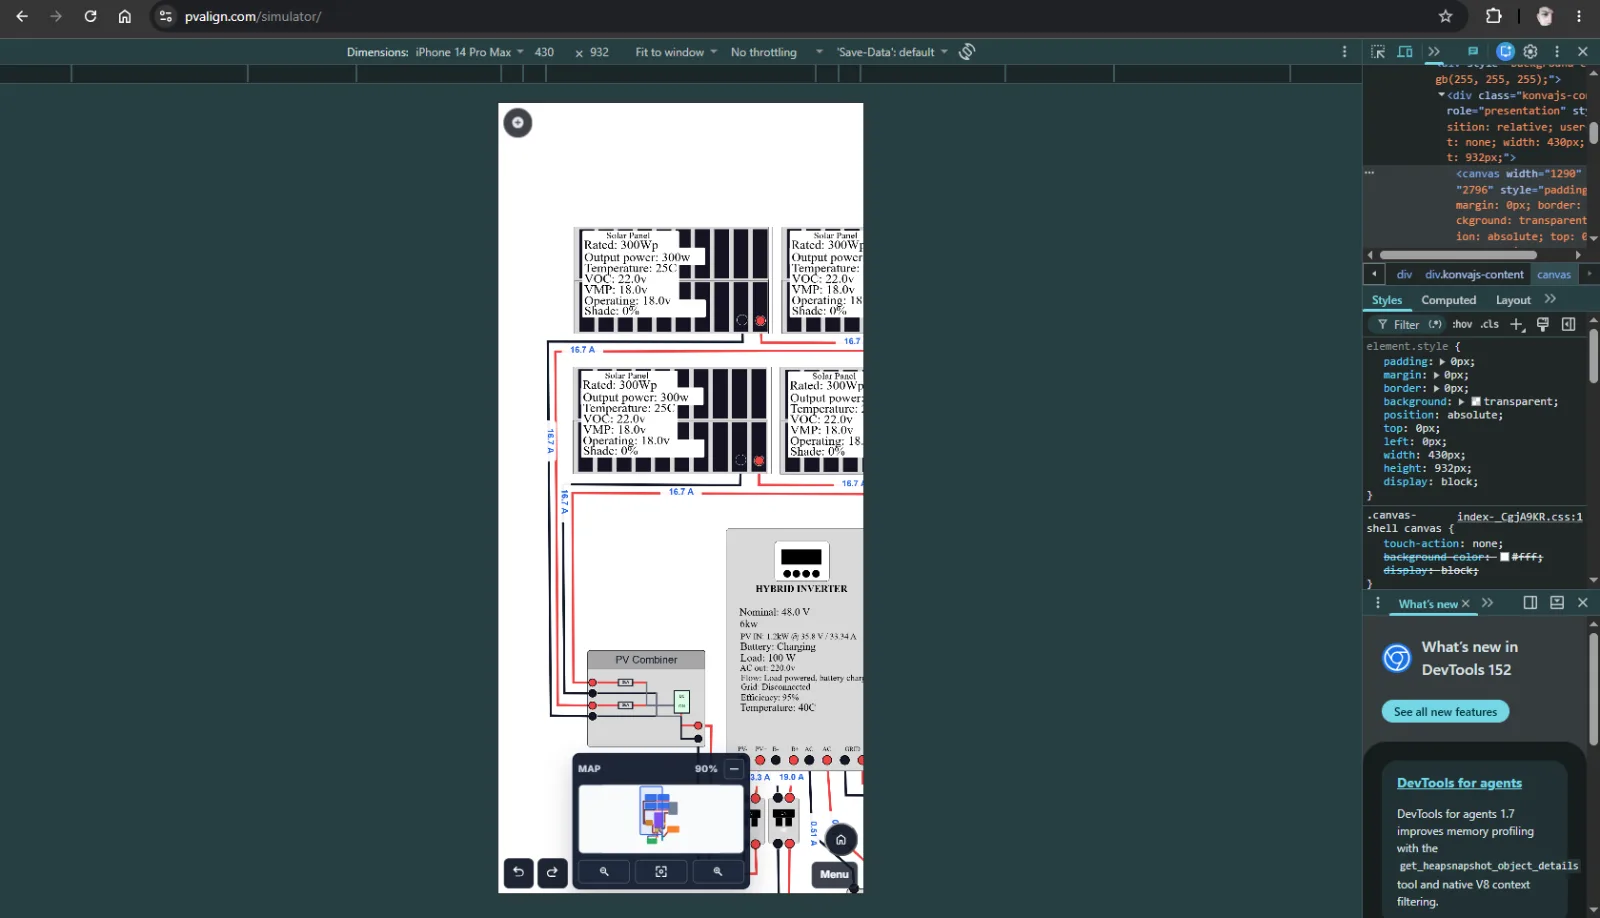Open the iPhone 14 Pro Max dimensions dropdown
The height and width of the screenshot is (918, 1600).
coord(470,52)
